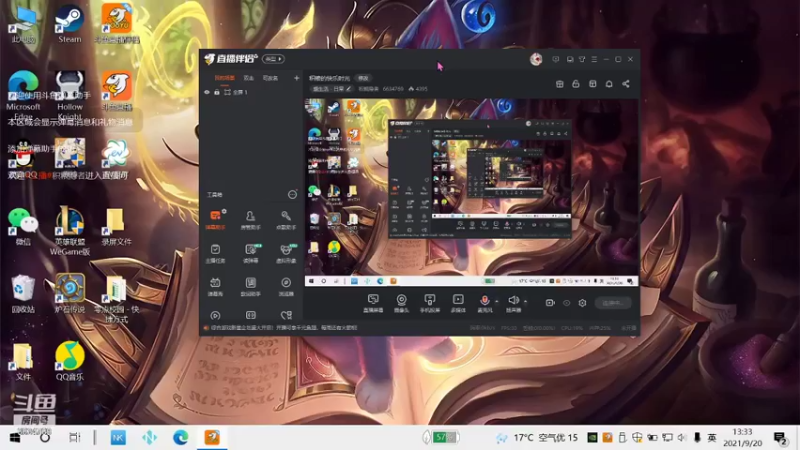Open Steam from the desktop
This screenshot has width=800, height=450.
coord(69,24)
